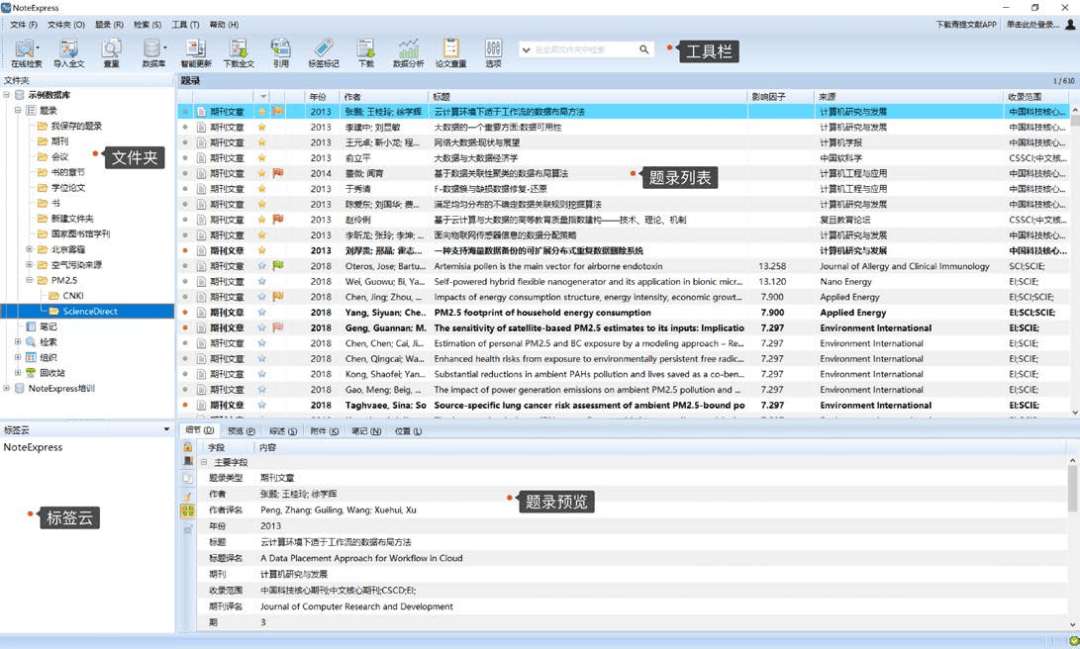The height and width of the screenshot is (649, 1080).
Task: Expand the NoteExpress培训 database node
Action: pyautogui.click(x=7, y=389)
